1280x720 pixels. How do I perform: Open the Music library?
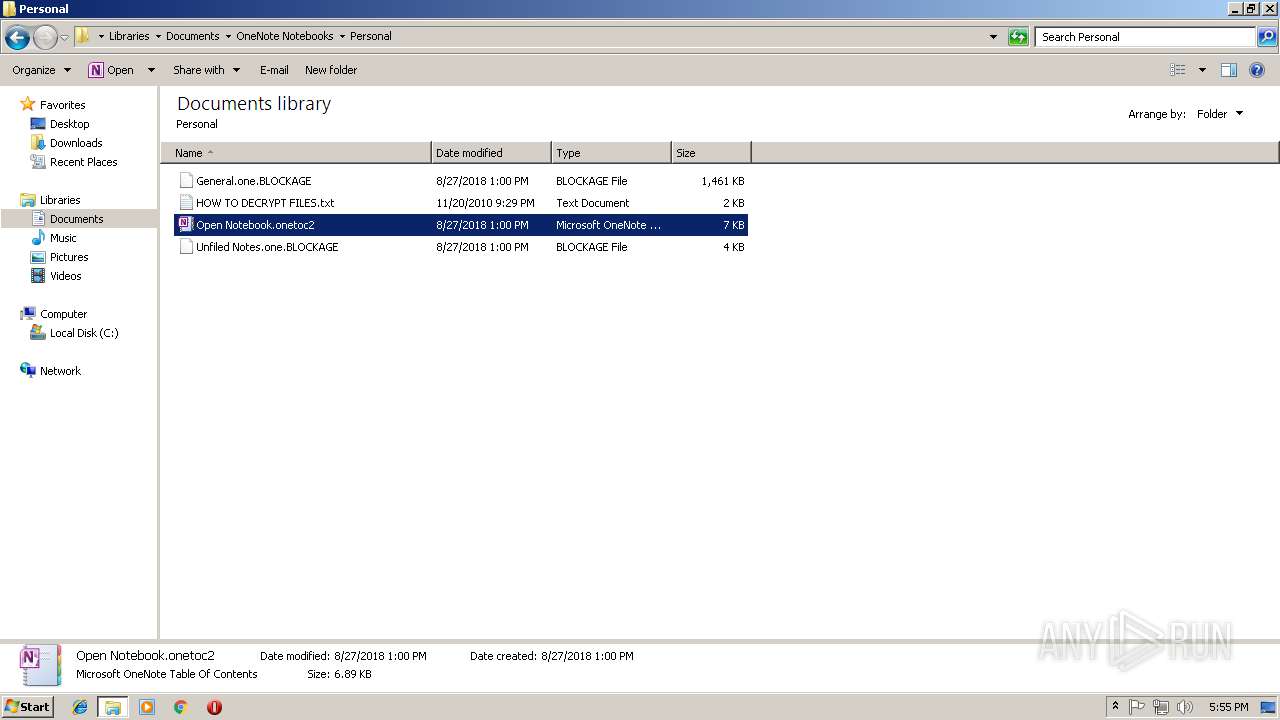coord(63,238)
